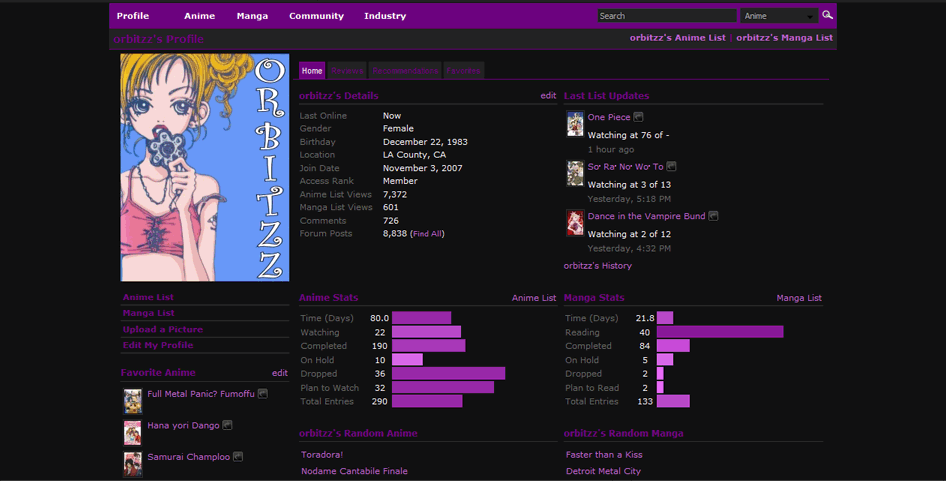
Task: Click Manga List link beside Manga Stats
Action: tap(799, 298)
